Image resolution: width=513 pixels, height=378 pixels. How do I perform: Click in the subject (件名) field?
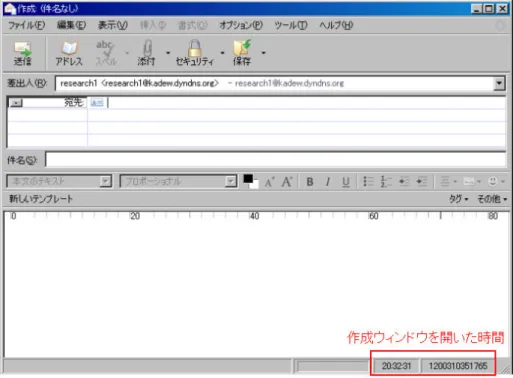coord(276,160)
